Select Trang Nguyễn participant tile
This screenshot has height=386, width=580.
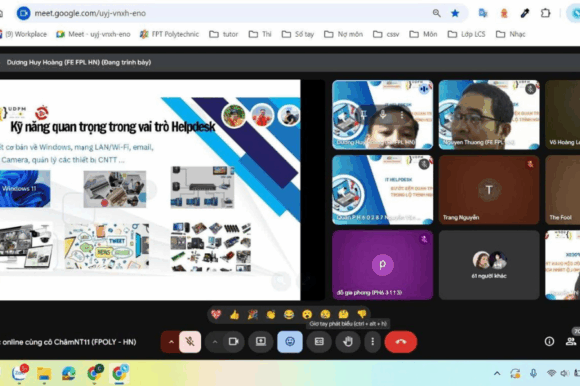pos(489,190)
